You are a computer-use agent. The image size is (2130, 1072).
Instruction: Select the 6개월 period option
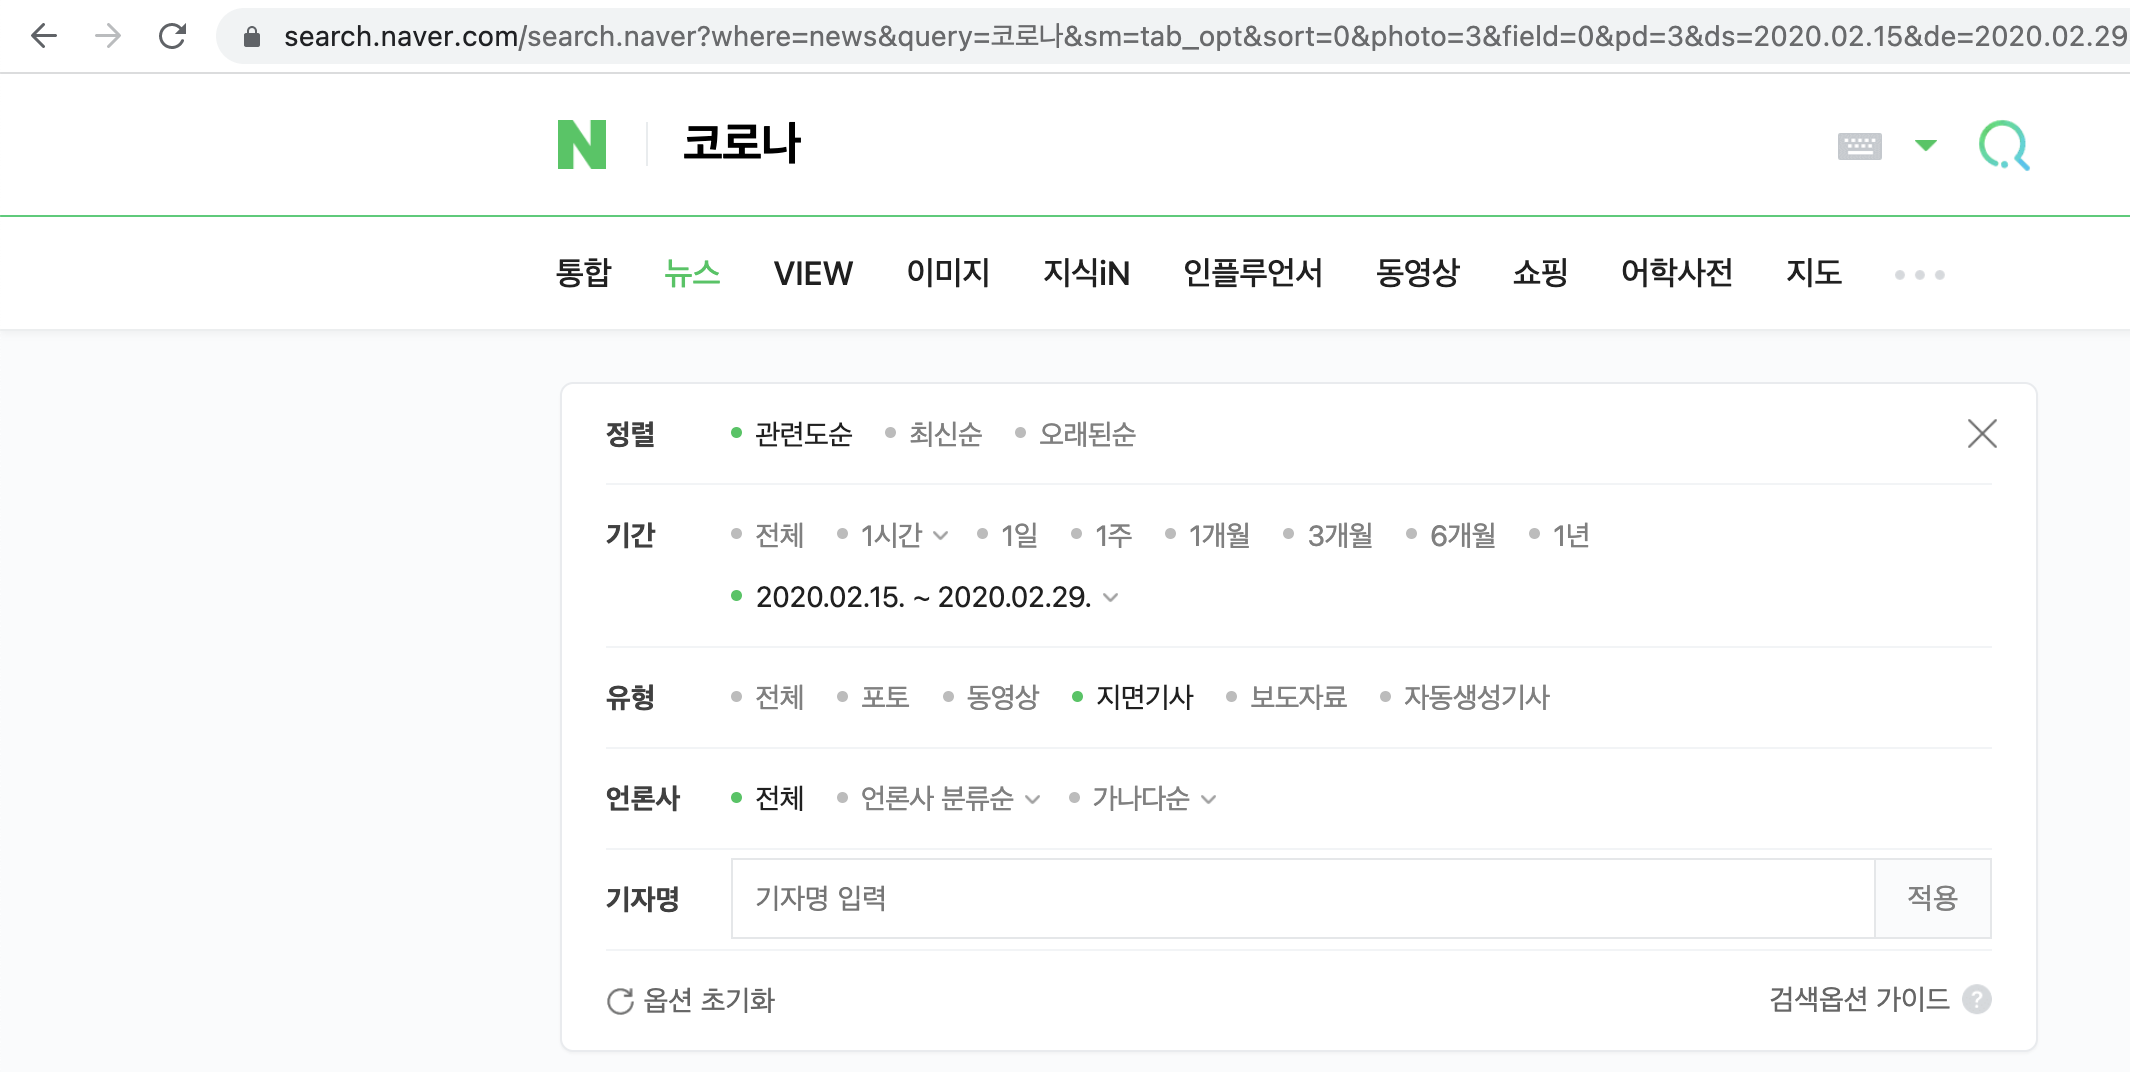pyautogui.click(x=1462, y=535)
